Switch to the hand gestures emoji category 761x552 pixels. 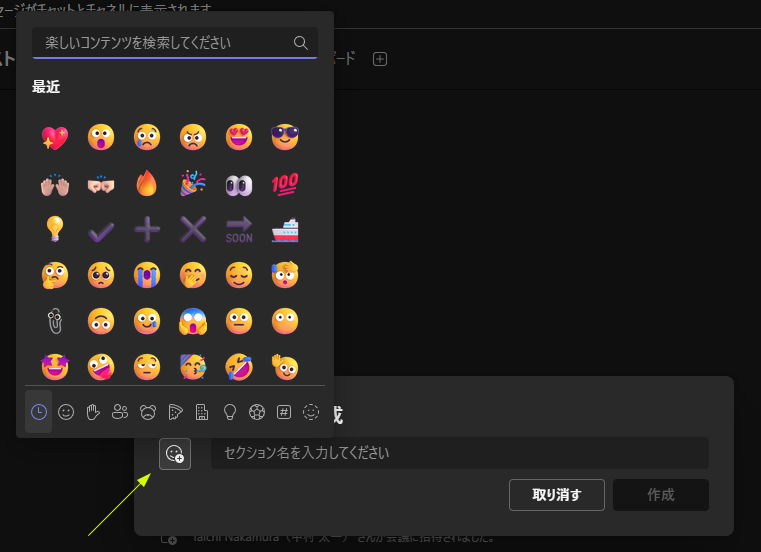click(x=93, y=411)
